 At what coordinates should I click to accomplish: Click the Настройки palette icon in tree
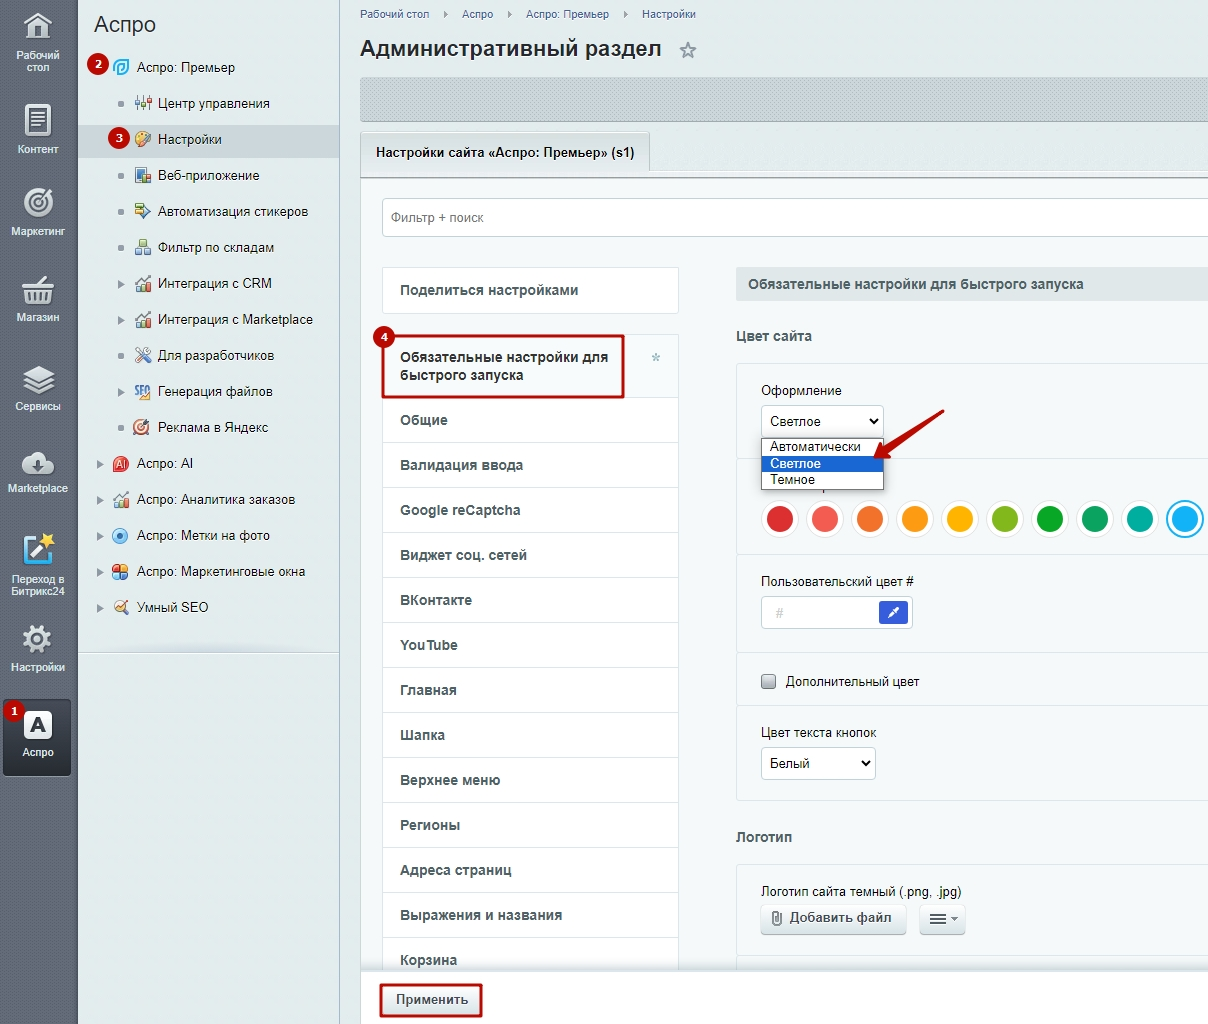pos(143,139)
